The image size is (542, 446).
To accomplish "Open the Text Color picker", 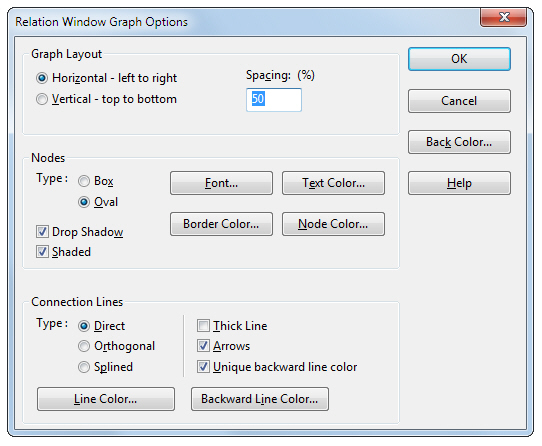I will (x=333, y=183).
